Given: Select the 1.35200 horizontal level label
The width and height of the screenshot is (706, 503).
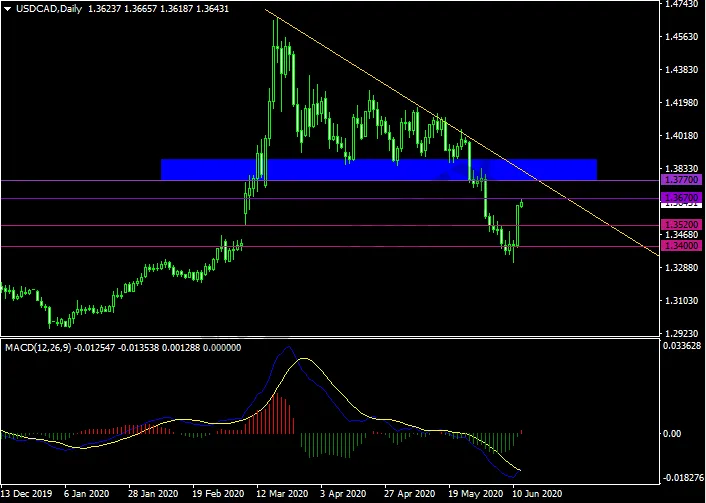Looking at the screenshot, I should pyautogui.click(x=682, y=225).
